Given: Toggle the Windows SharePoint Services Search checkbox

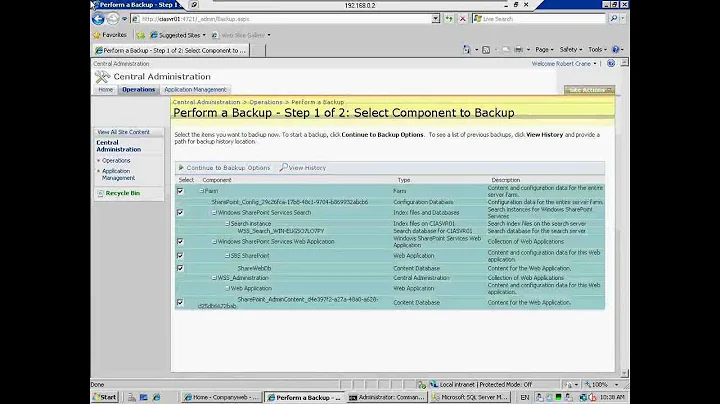Looking at the screenshot, I should 180,213.
